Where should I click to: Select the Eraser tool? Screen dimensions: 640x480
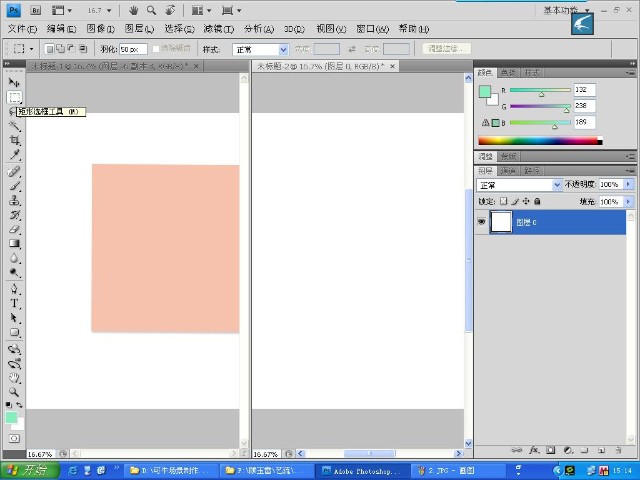pos(14,229)
